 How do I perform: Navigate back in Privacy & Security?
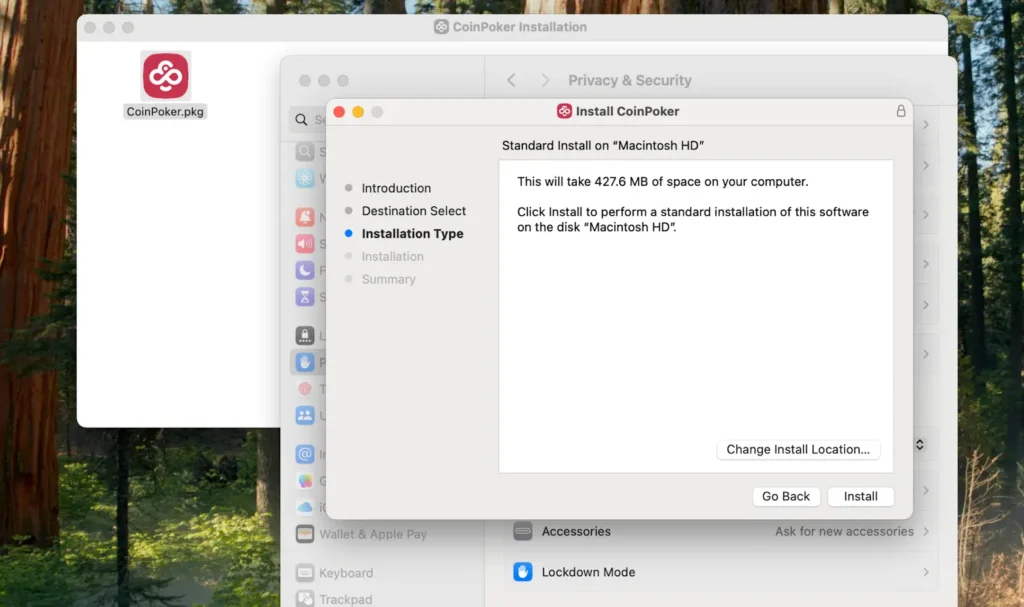512,80
